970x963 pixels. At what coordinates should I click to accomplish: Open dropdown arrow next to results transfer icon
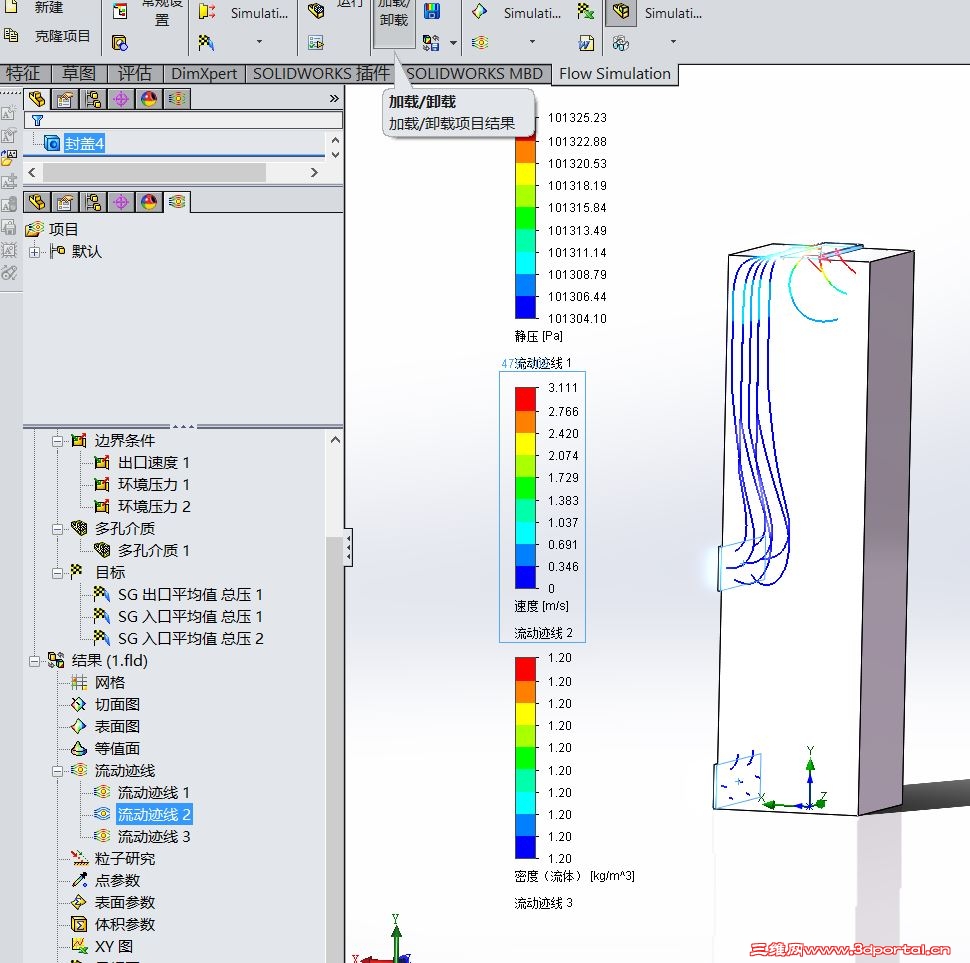453,42
